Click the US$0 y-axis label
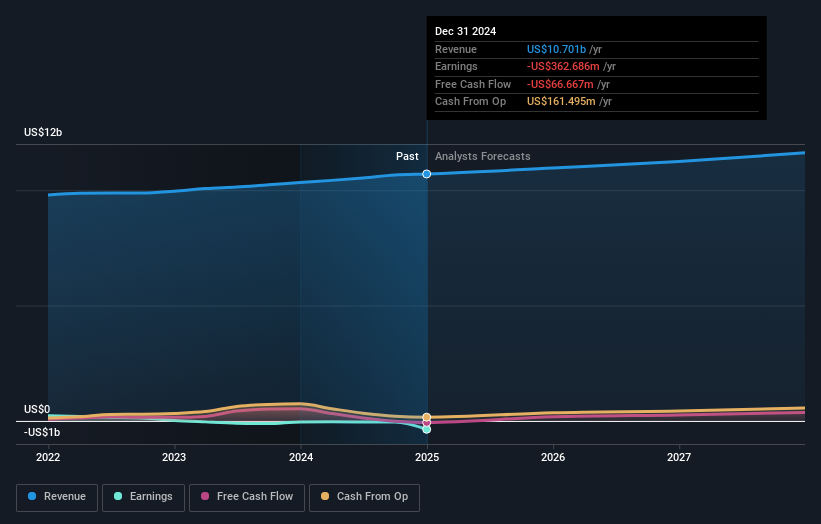 pyautogui.click(x=37, y=409)
